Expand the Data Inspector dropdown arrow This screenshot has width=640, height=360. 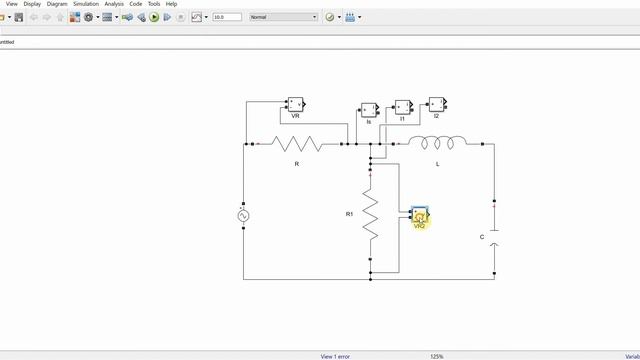[x=206, y=17]
